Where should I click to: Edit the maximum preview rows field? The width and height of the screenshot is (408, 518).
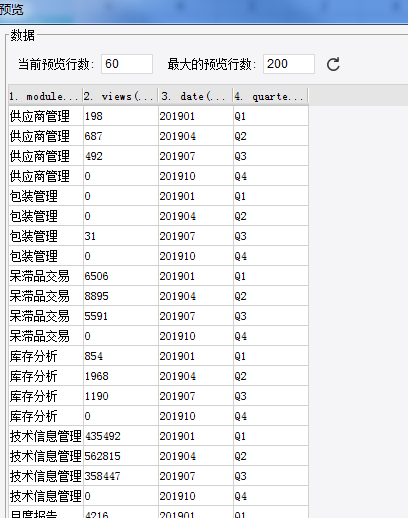(289, 64)
